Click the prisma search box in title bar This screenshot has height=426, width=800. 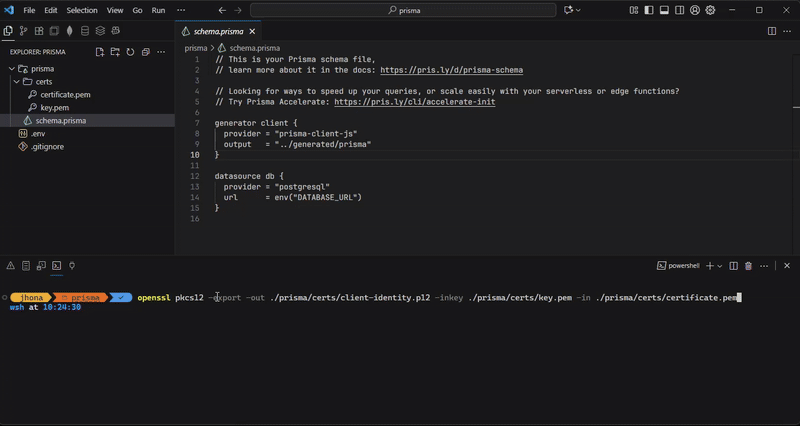(x=405, y=10)
